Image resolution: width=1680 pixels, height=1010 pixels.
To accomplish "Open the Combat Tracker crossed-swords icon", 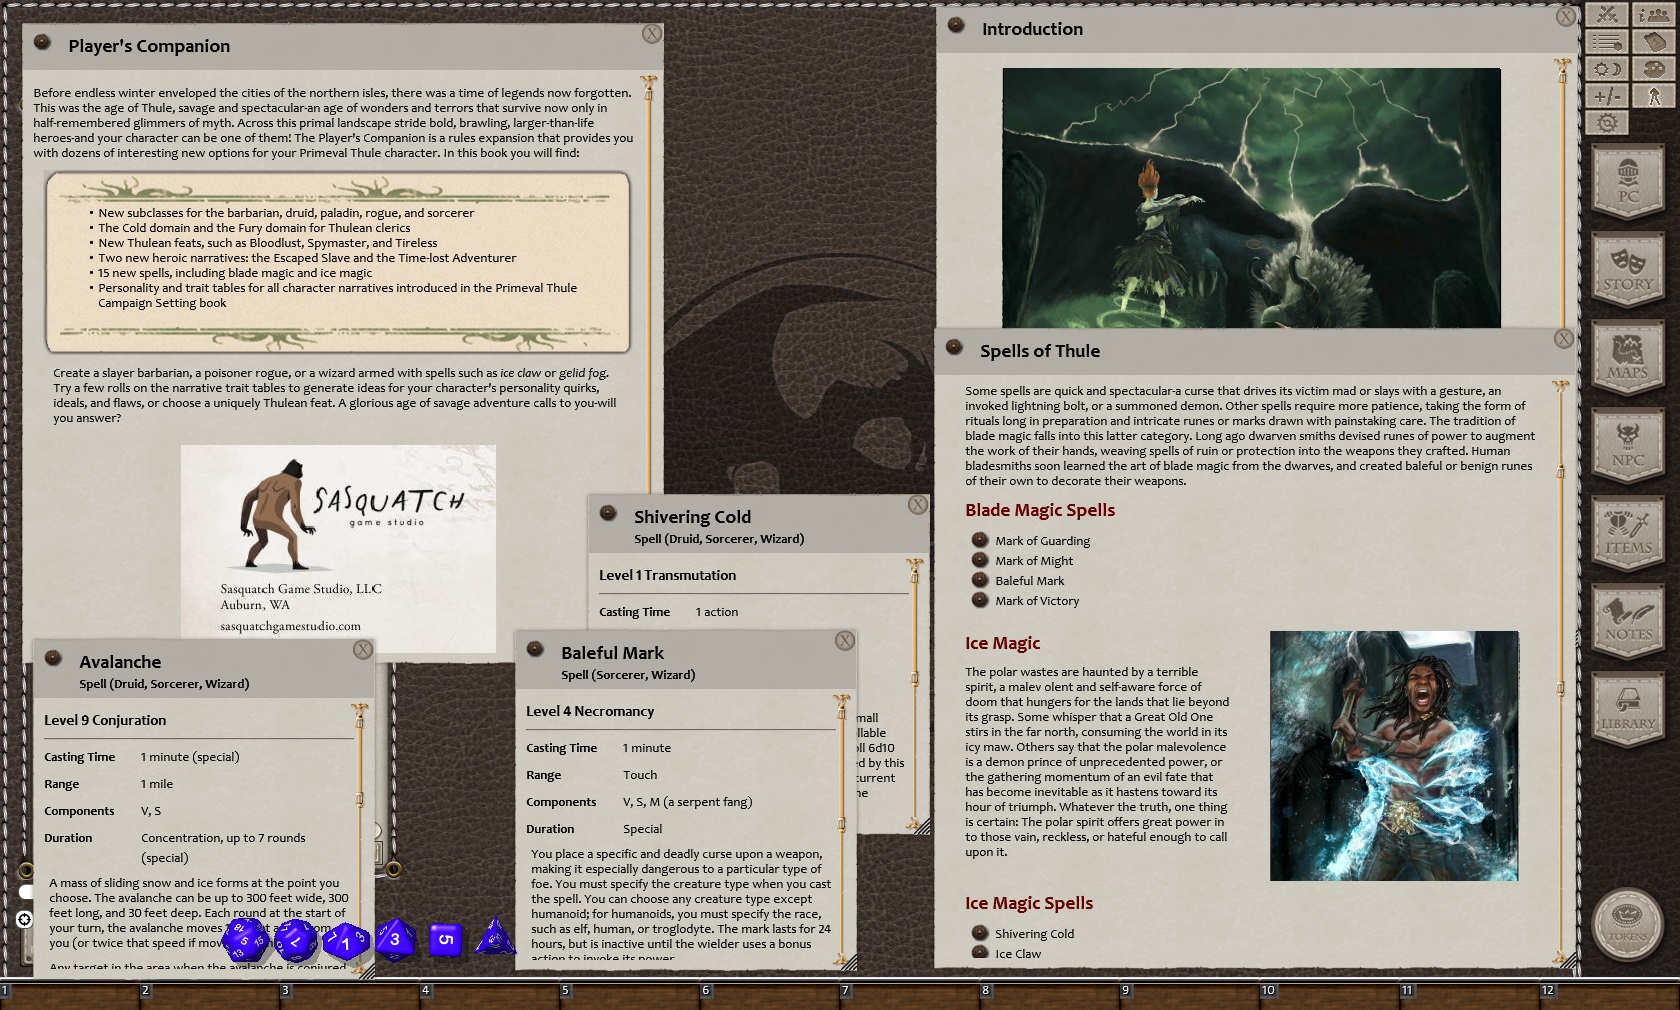I will coord(1608,15).
